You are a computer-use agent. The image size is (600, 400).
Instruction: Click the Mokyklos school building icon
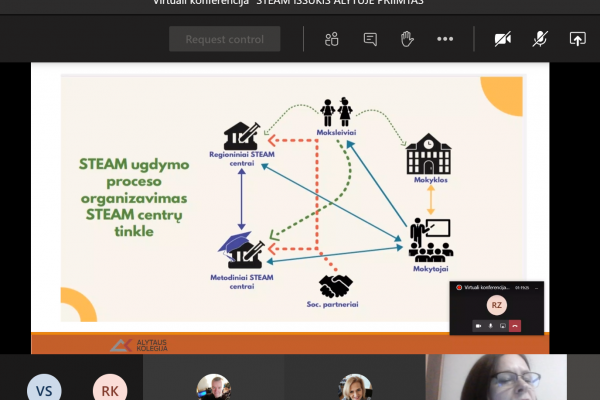[x=429, y=154]
